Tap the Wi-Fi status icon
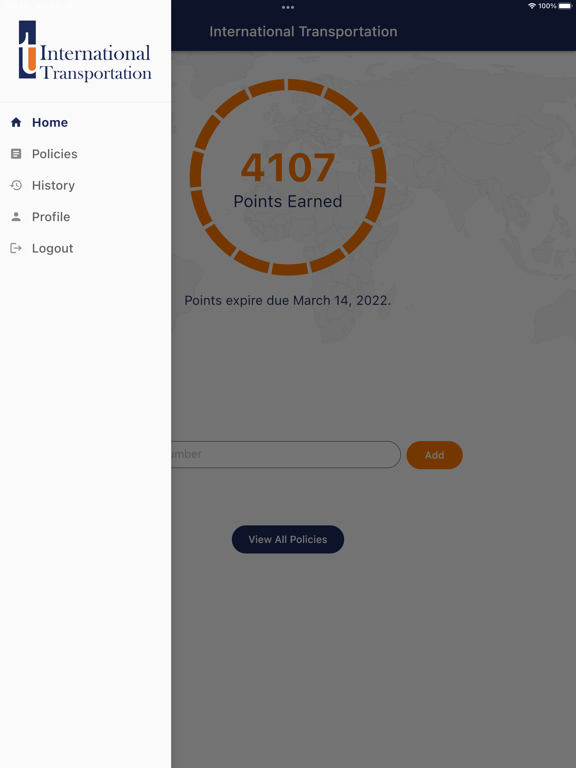The width and height of the screenshot is (576, 768). pos(532,6)
